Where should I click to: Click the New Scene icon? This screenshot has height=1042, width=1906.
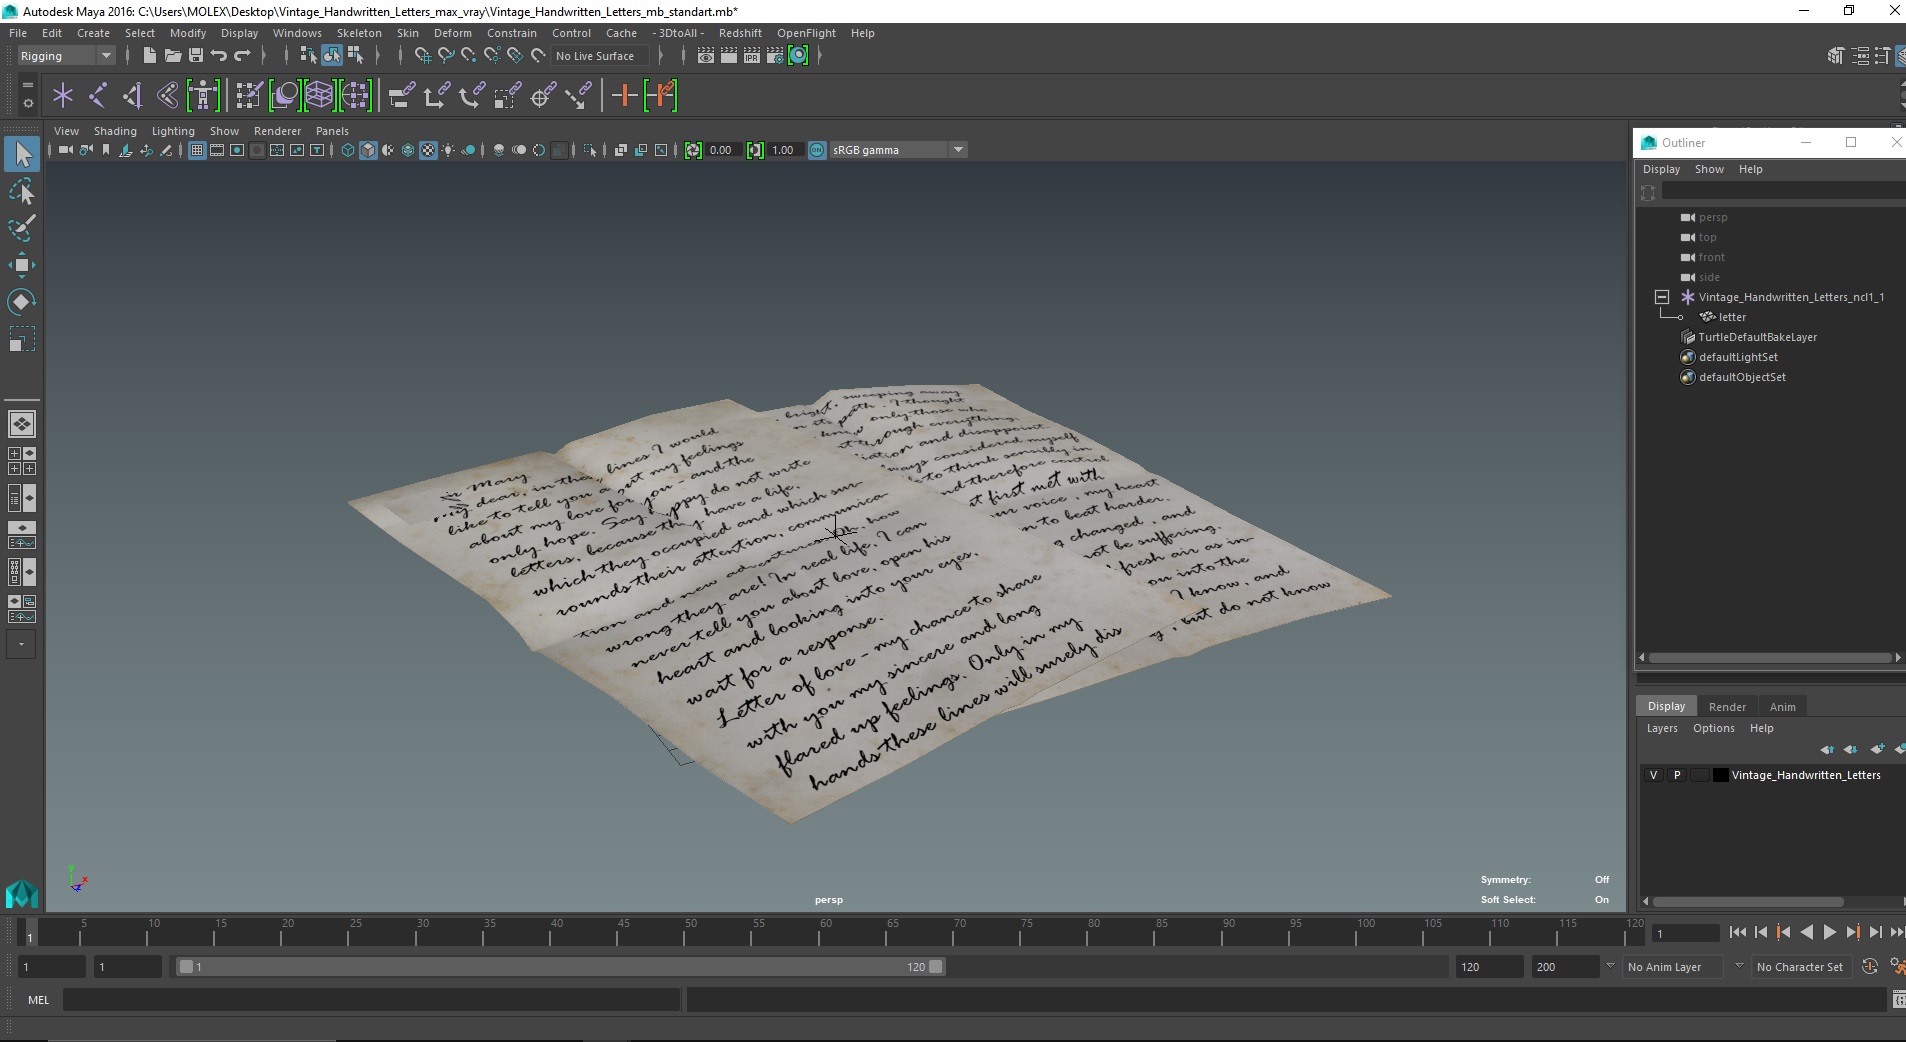click(149, 55)
